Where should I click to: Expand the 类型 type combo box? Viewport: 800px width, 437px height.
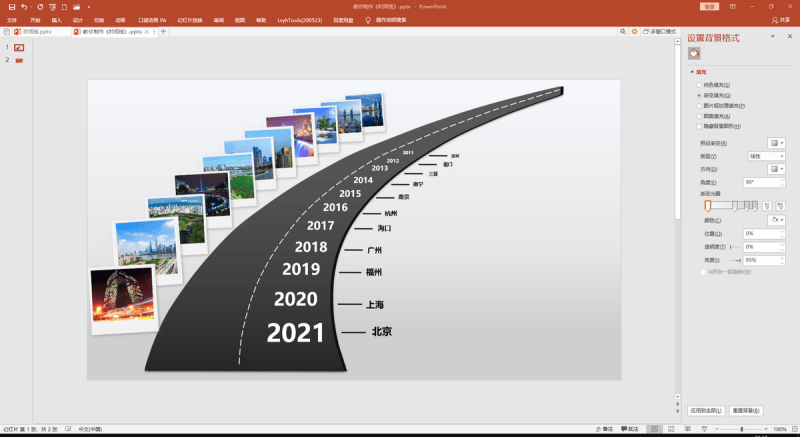(766, 156)
